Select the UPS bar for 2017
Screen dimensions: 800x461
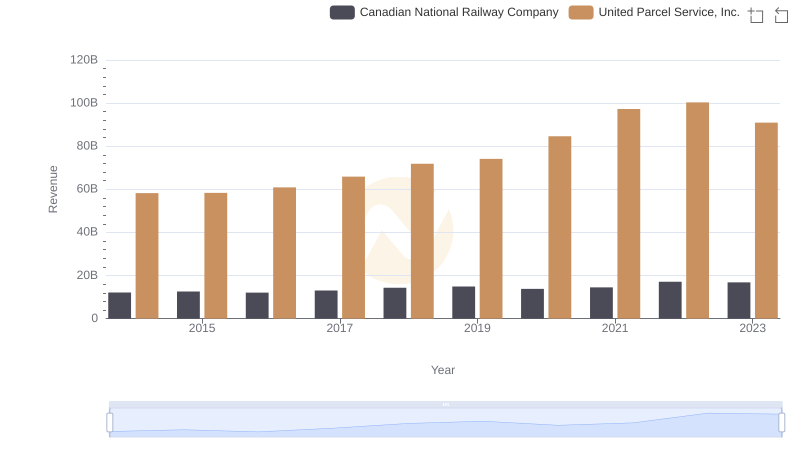(354, 248)
